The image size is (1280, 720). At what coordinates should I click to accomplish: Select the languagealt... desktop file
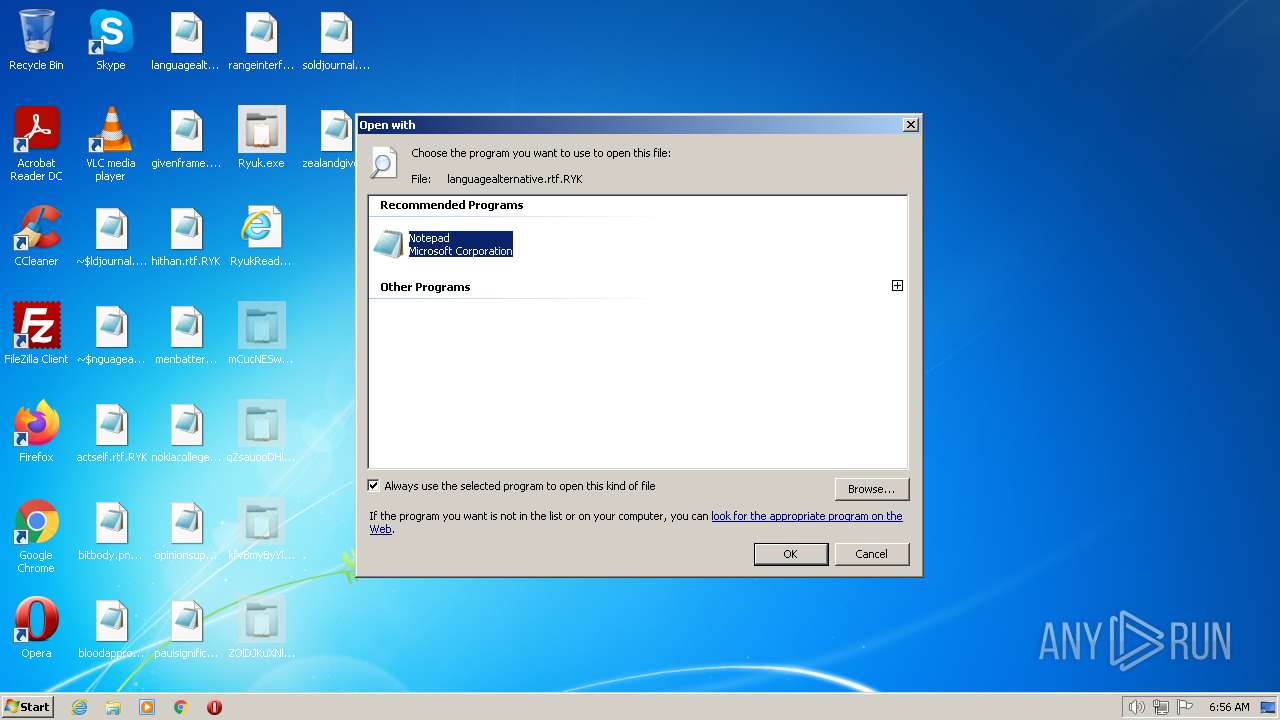[x=186, y=40]
